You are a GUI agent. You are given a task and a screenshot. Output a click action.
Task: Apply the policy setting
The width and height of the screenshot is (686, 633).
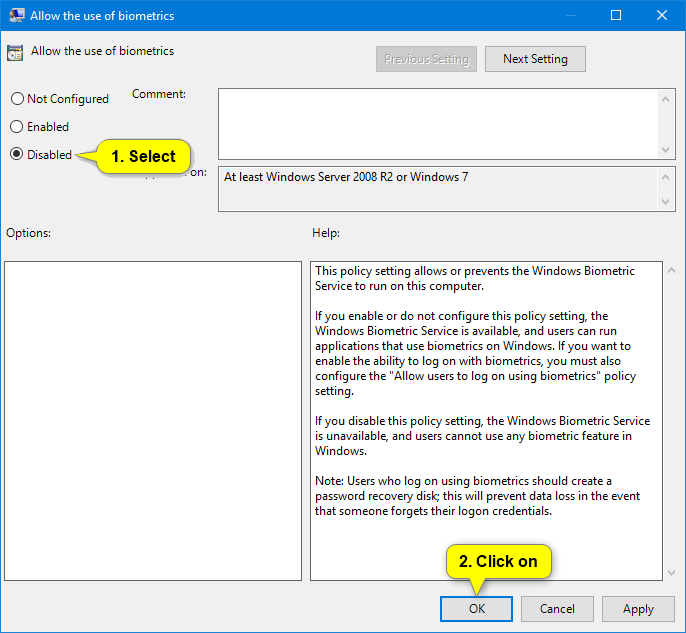click(638, 609)
